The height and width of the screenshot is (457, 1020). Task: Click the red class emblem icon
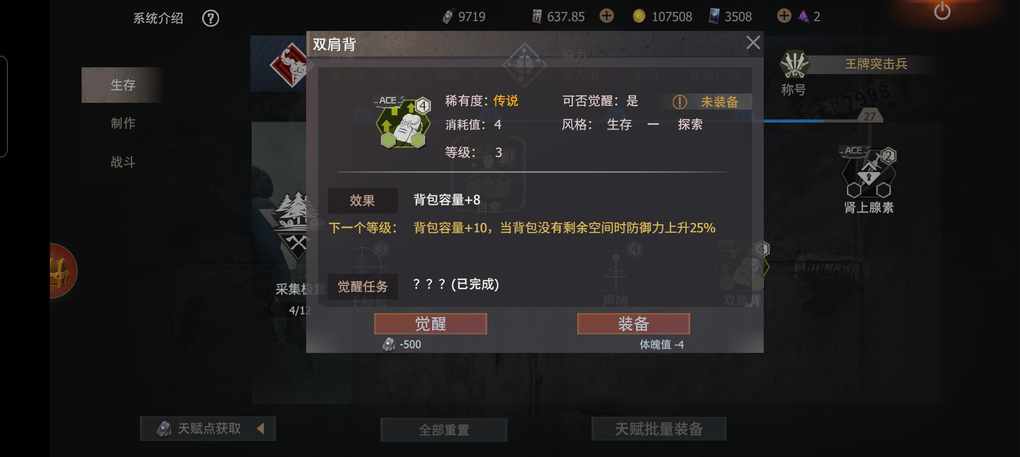click(x=289, y=64)
